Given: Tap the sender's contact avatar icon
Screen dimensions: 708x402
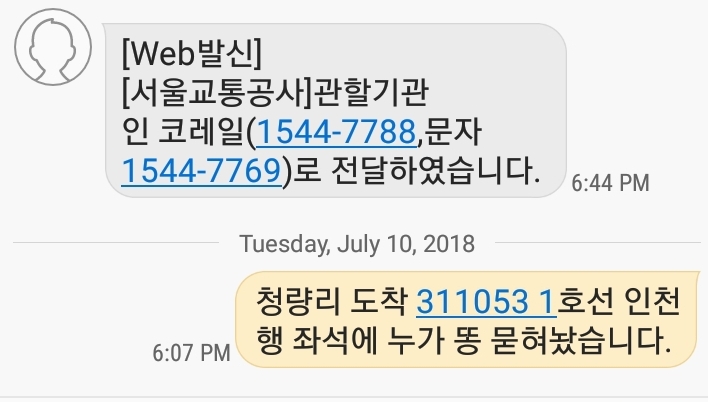Looking at the screenshot, I should (x=53, y=47).
